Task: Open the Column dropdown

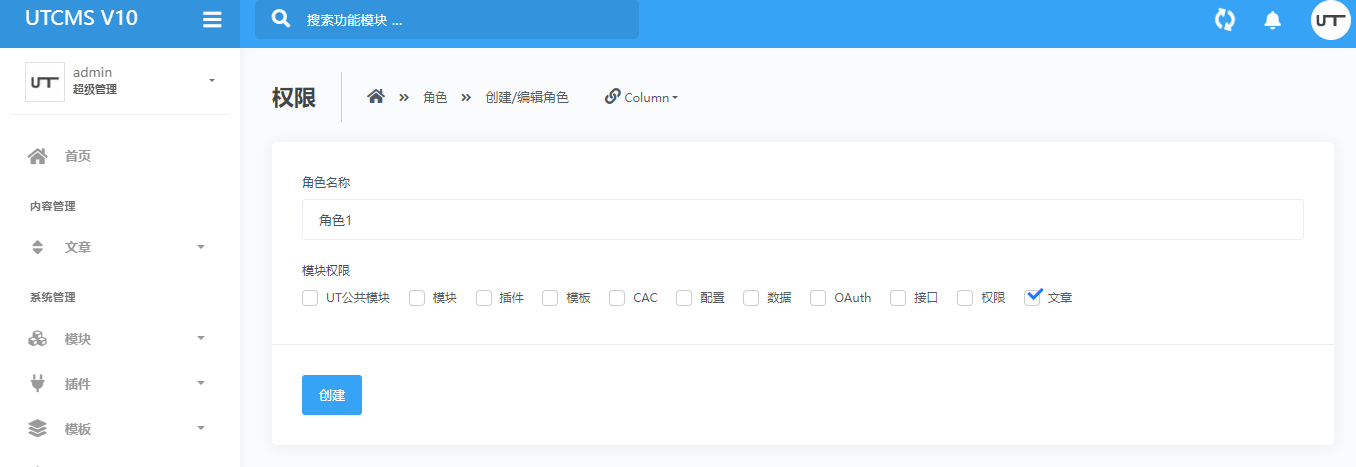Action: [x=642, y=98]
